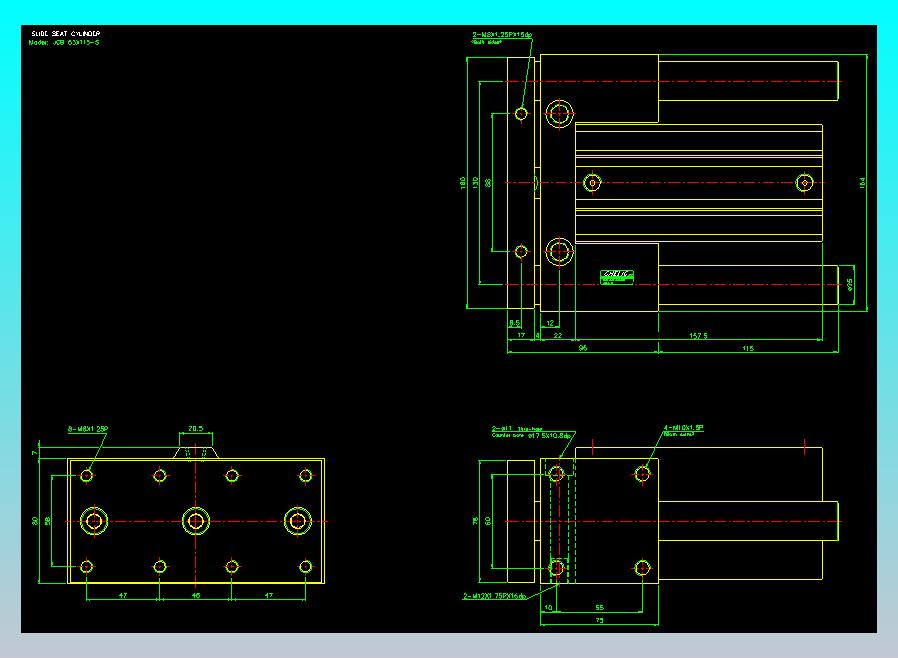Click the "4-M10x1.5P" thread callout

coord(683,428)
